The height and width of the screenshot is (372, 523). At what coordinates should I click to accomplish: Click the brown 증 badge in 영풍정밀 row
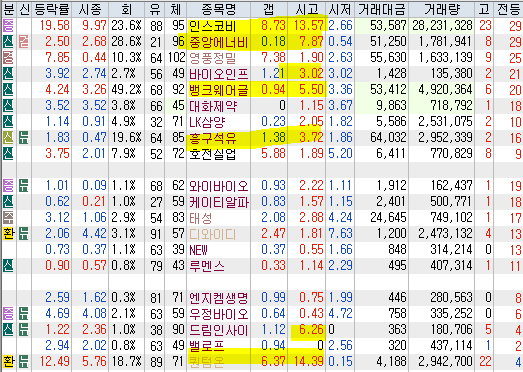click(x=8, y=57)
